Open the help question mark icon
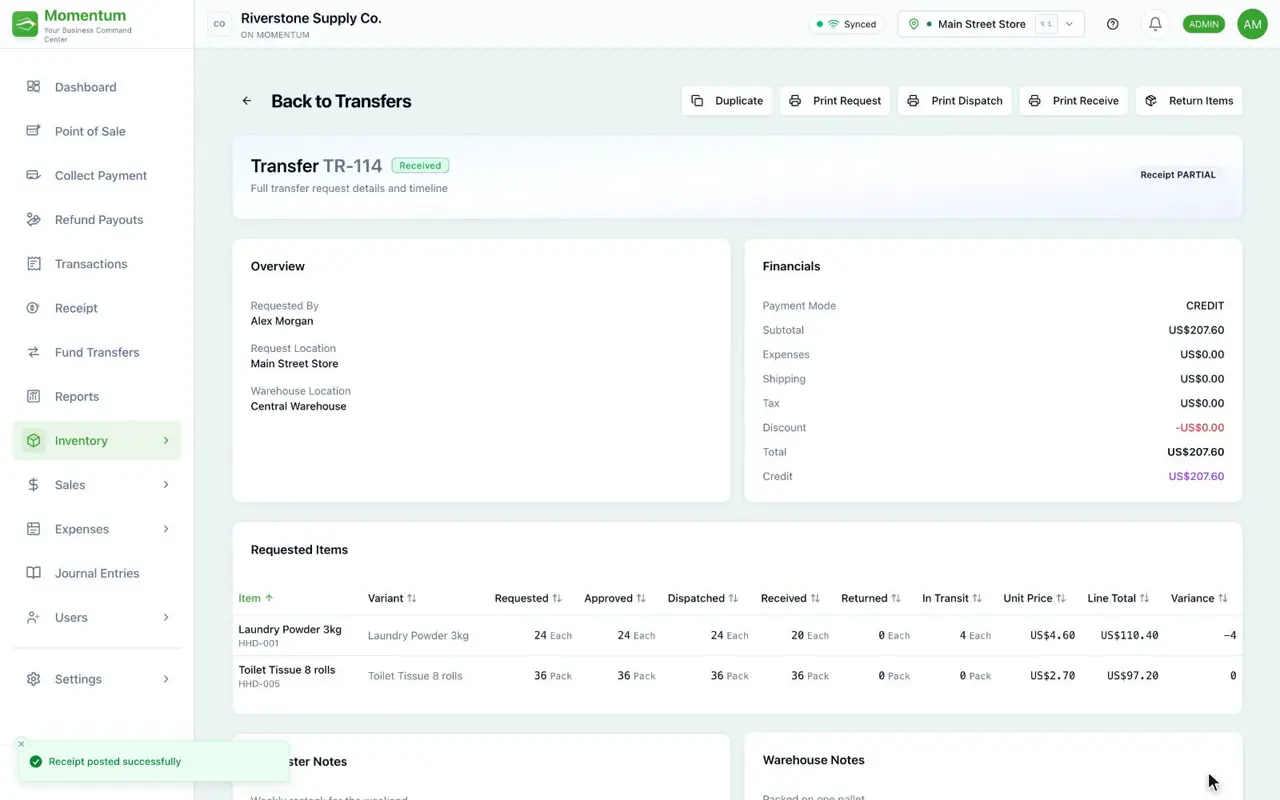 click(1113, 24)
